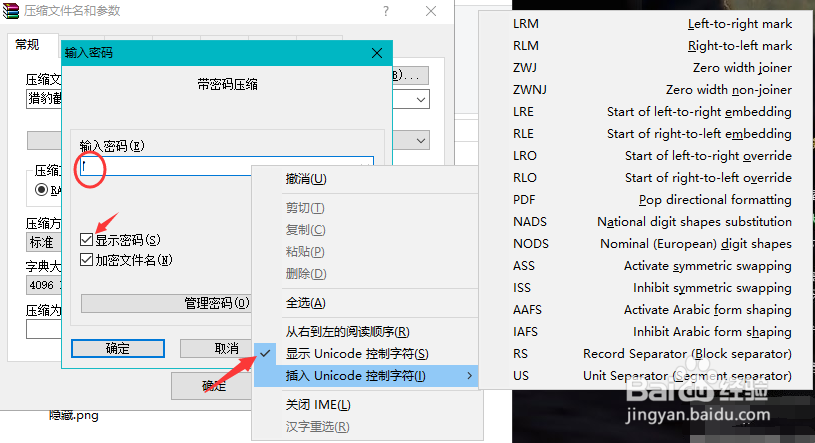This screenshot has width=815, height=443.
Task: Insert ZWNJ Zero width non-joiner
Action: point(647,89)
